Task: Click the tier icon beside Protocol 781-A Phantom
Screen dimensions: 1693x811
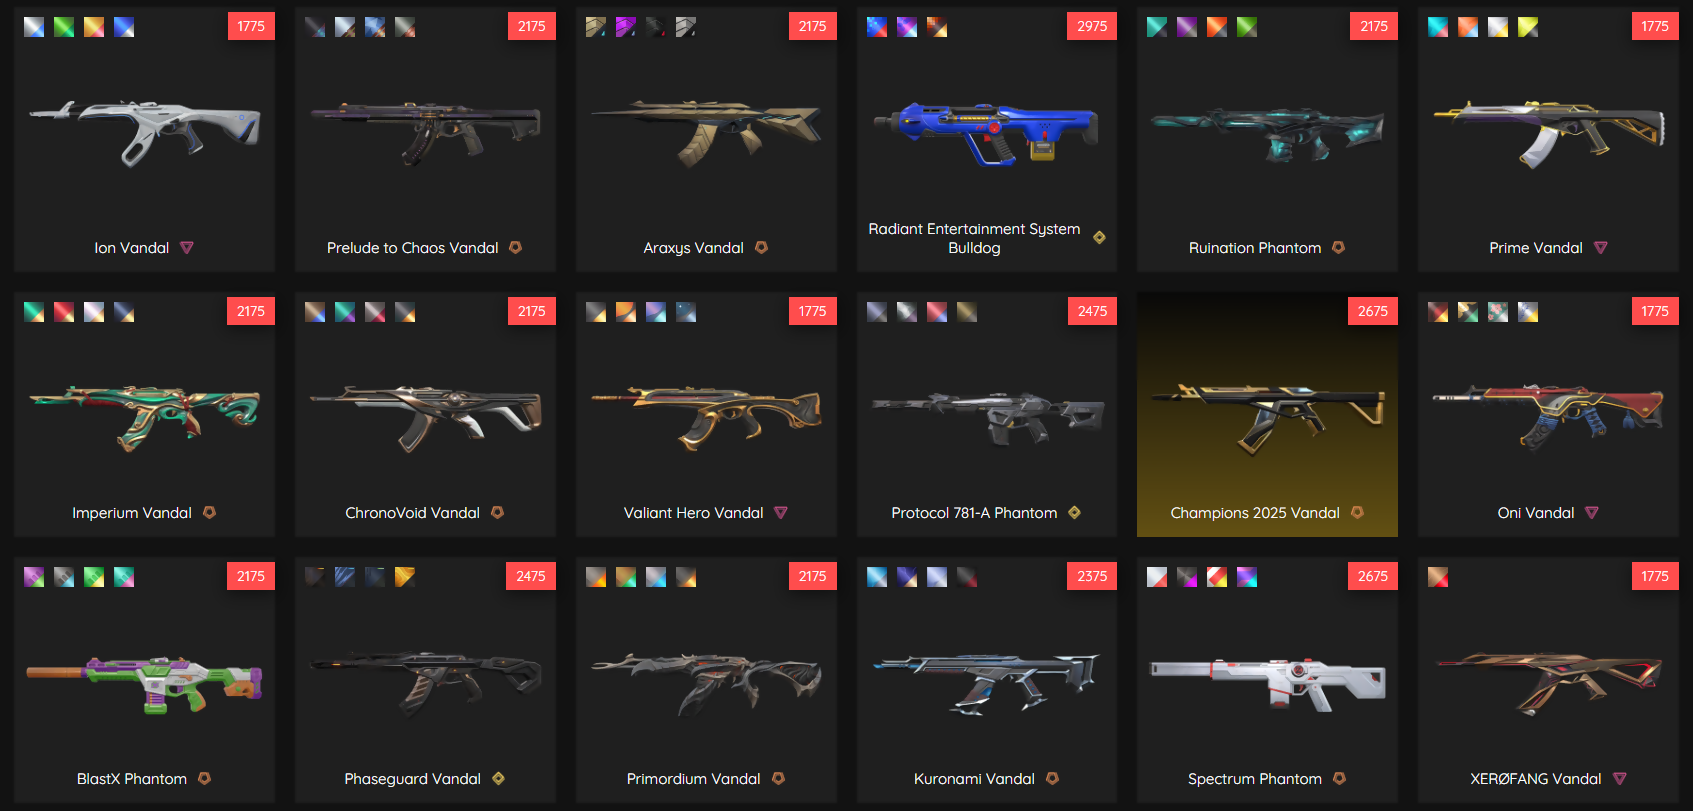Action: pyautogui.click(x=1074, y=512)
